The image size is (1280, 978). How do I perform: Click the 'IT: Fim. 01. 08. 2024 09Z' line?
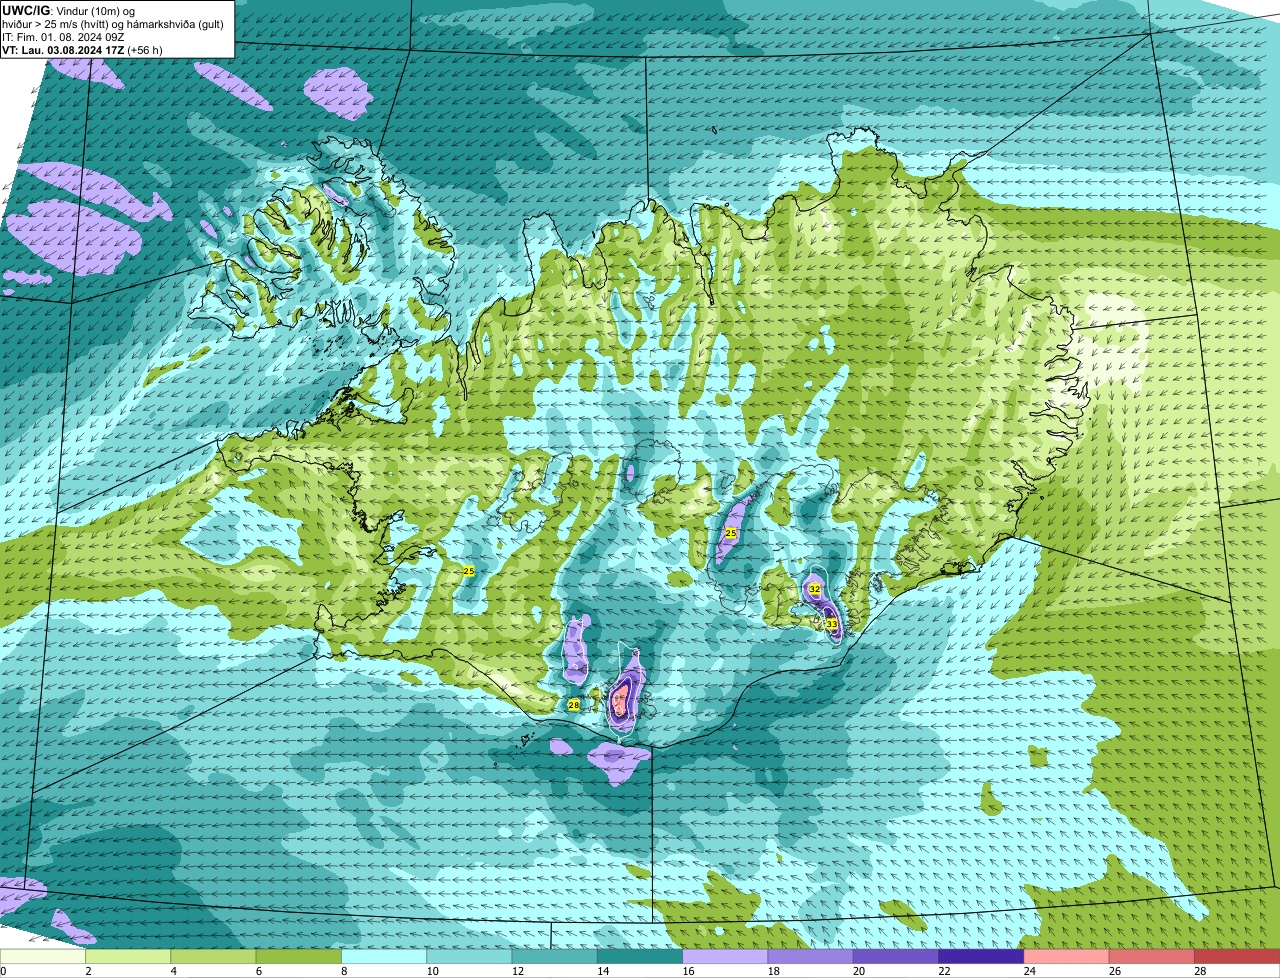[63, 37]
